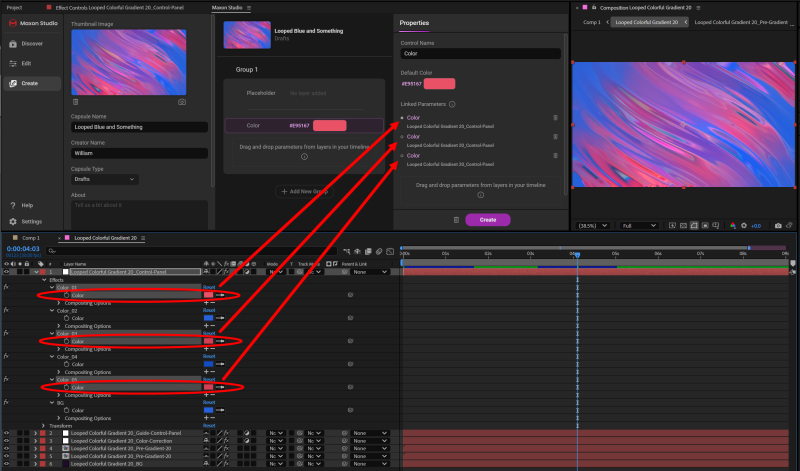Delete the capsule thumbnail image

[76, 102]
